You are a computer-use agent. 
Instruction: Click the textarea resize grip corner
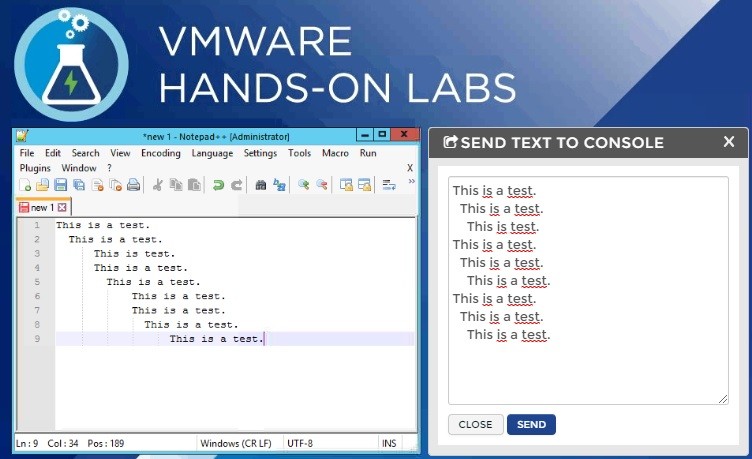click(723, 399)
